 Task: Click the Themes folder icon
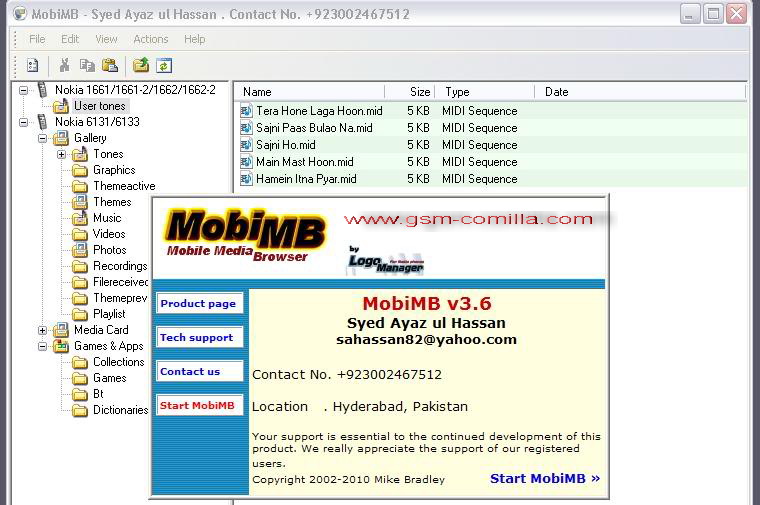click(x=79, y=202)
